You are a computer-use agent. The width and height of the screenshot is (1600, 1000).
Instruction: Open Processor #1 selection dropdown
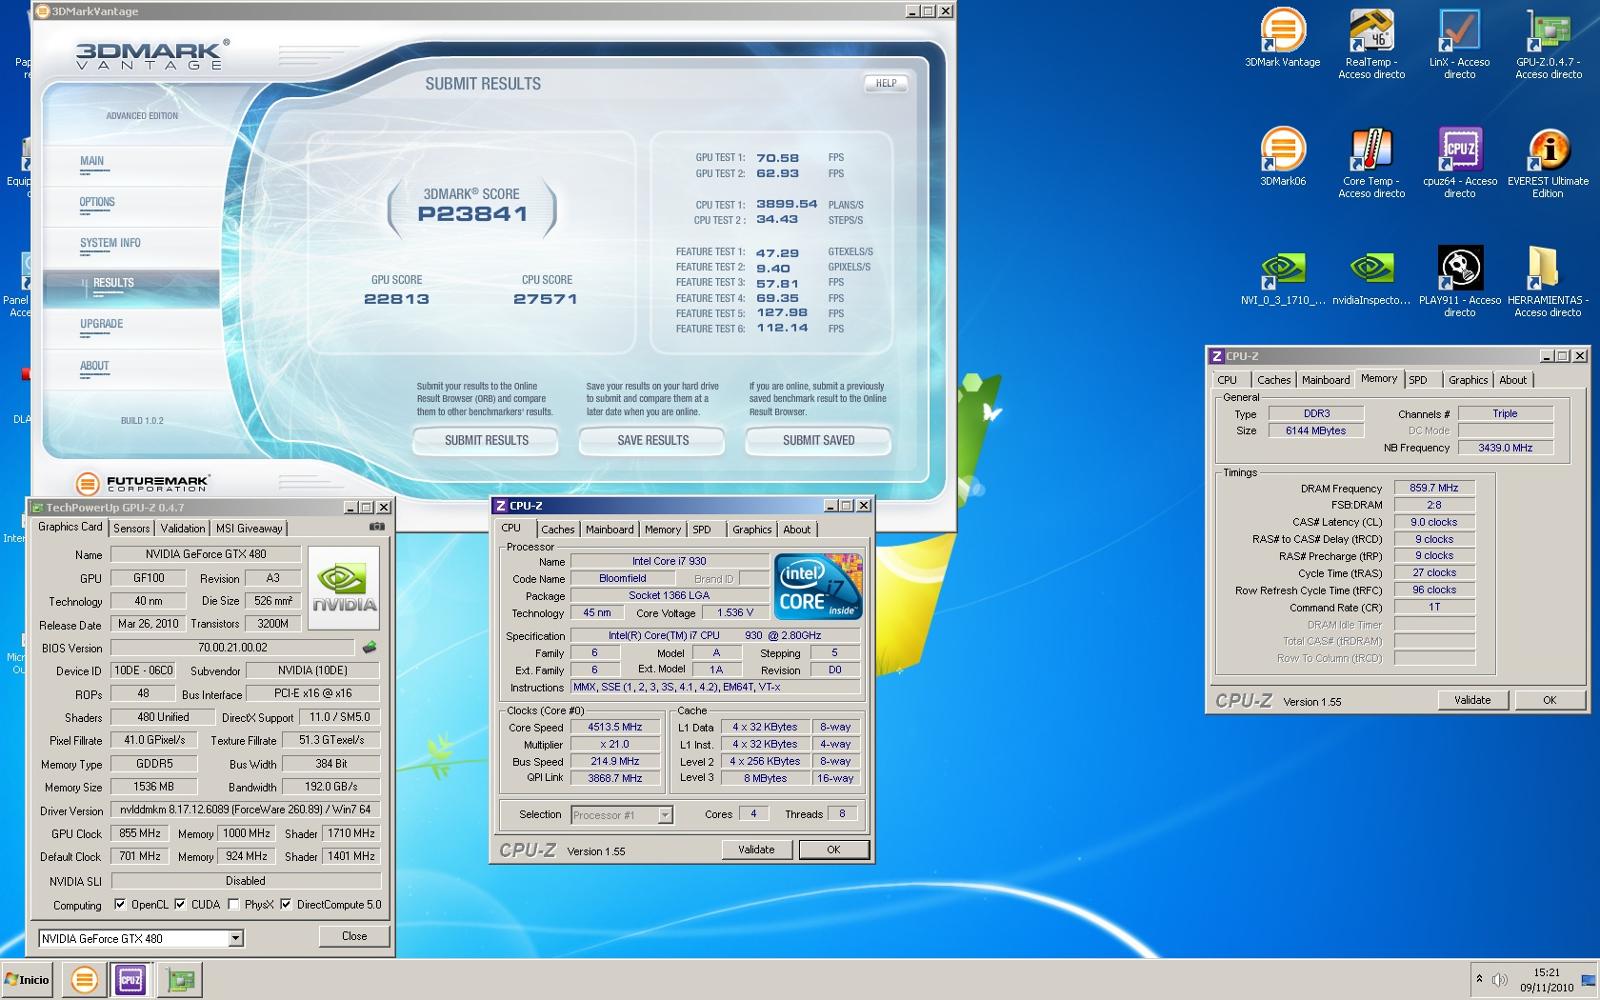click(x=664, y=815)
